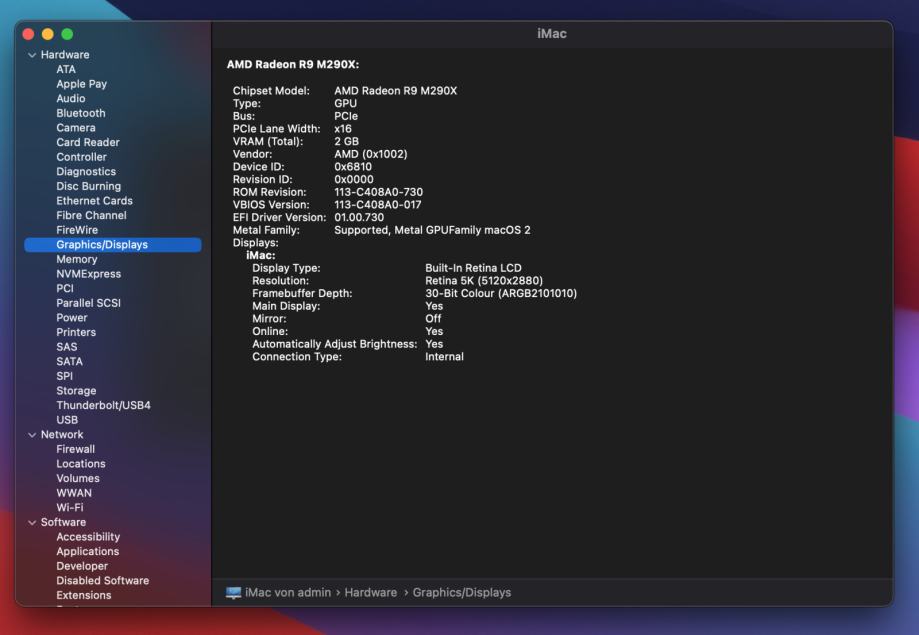
Task: Click Hardware in the path bar
Action: coord(370,593)
